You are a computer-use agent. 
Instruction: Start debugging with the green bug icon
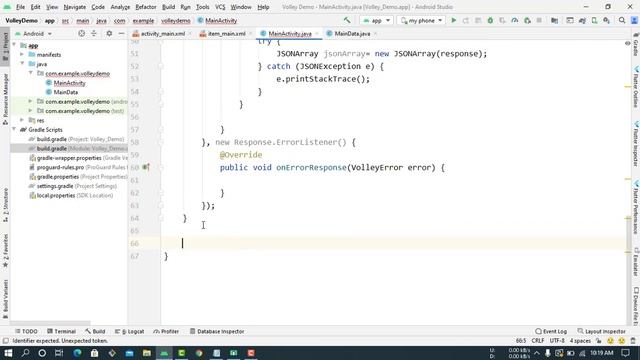(x=490, y=20)
